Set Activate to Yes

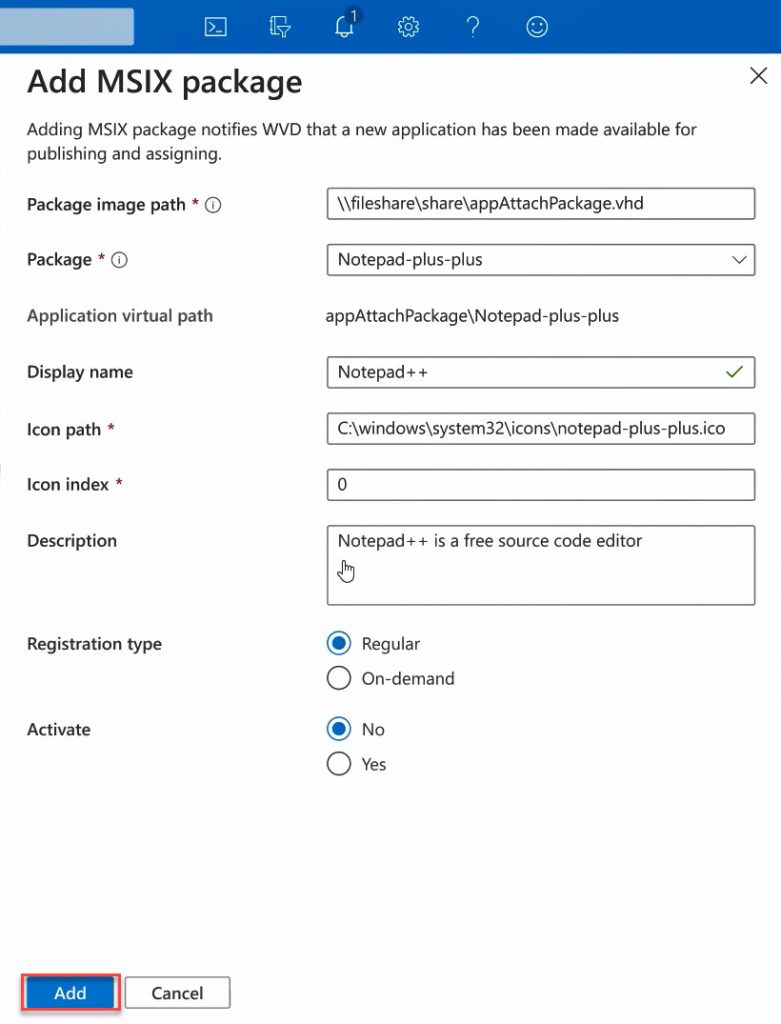339,764
